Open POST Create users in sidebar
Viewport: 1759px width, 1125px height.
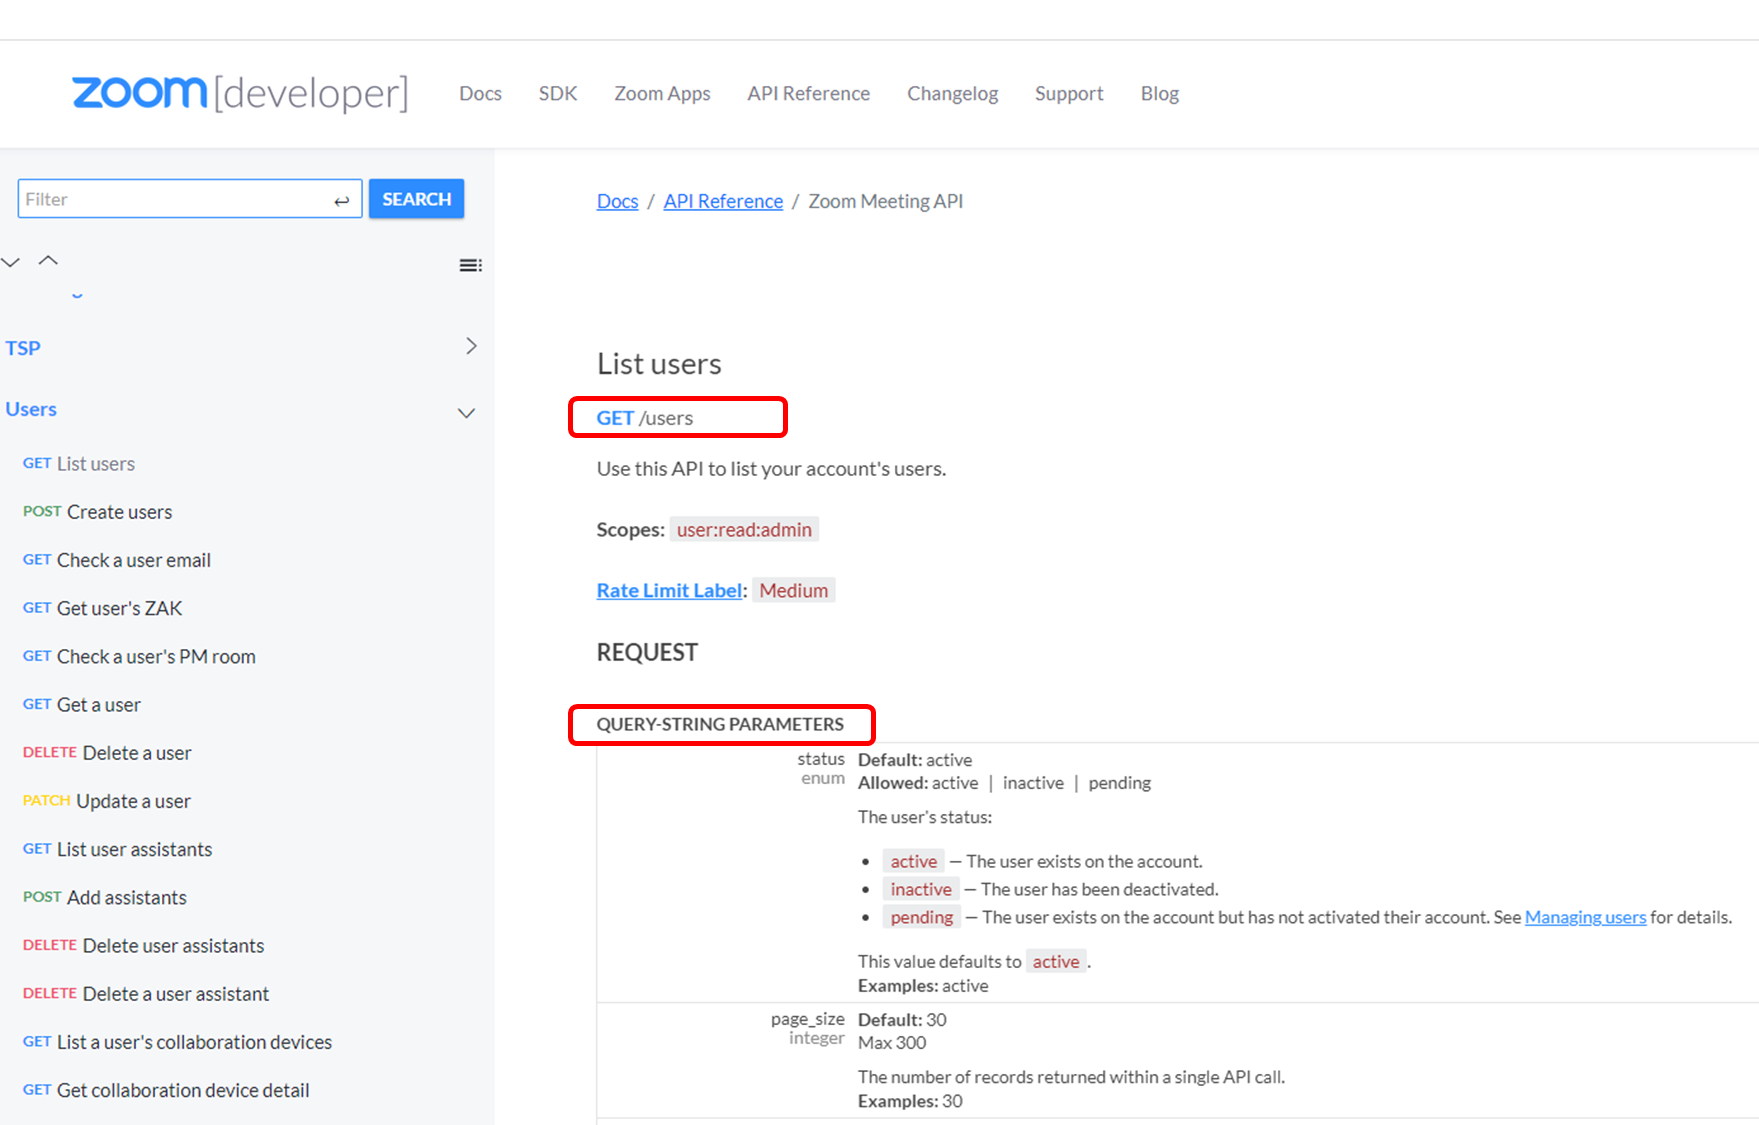pos(97,512)
